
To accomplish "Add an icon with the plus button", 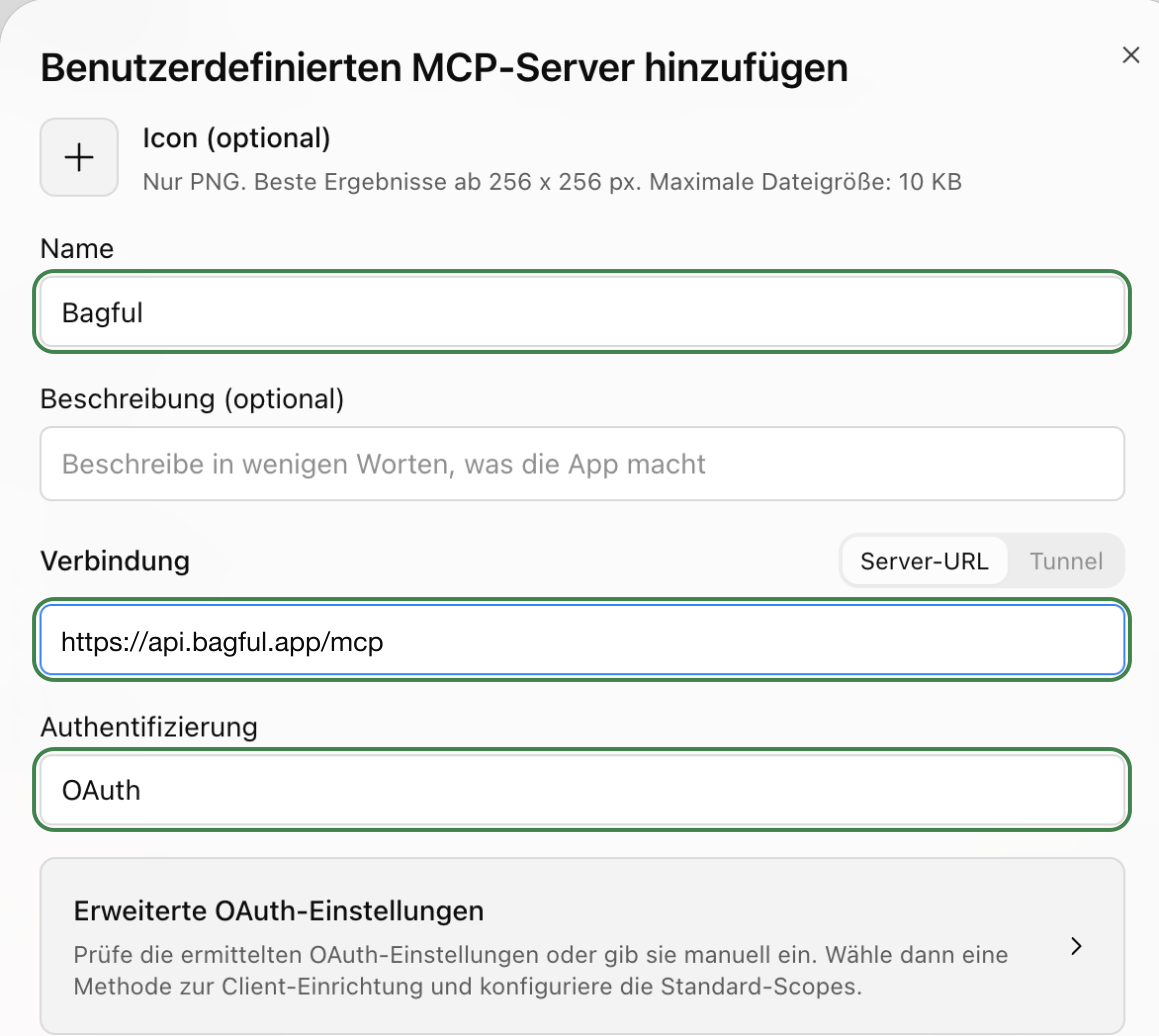I will click(79, 157).
